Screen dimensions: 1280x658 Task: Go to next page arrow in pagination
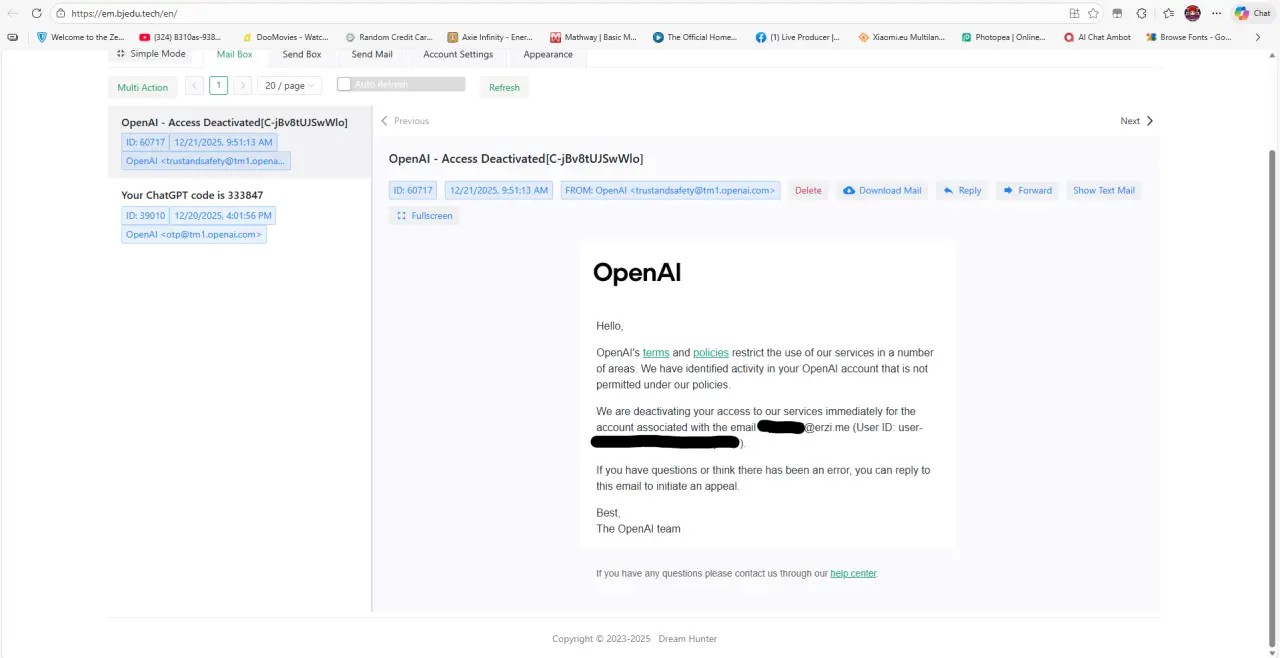pyautogui.click(x=243, y=86)
